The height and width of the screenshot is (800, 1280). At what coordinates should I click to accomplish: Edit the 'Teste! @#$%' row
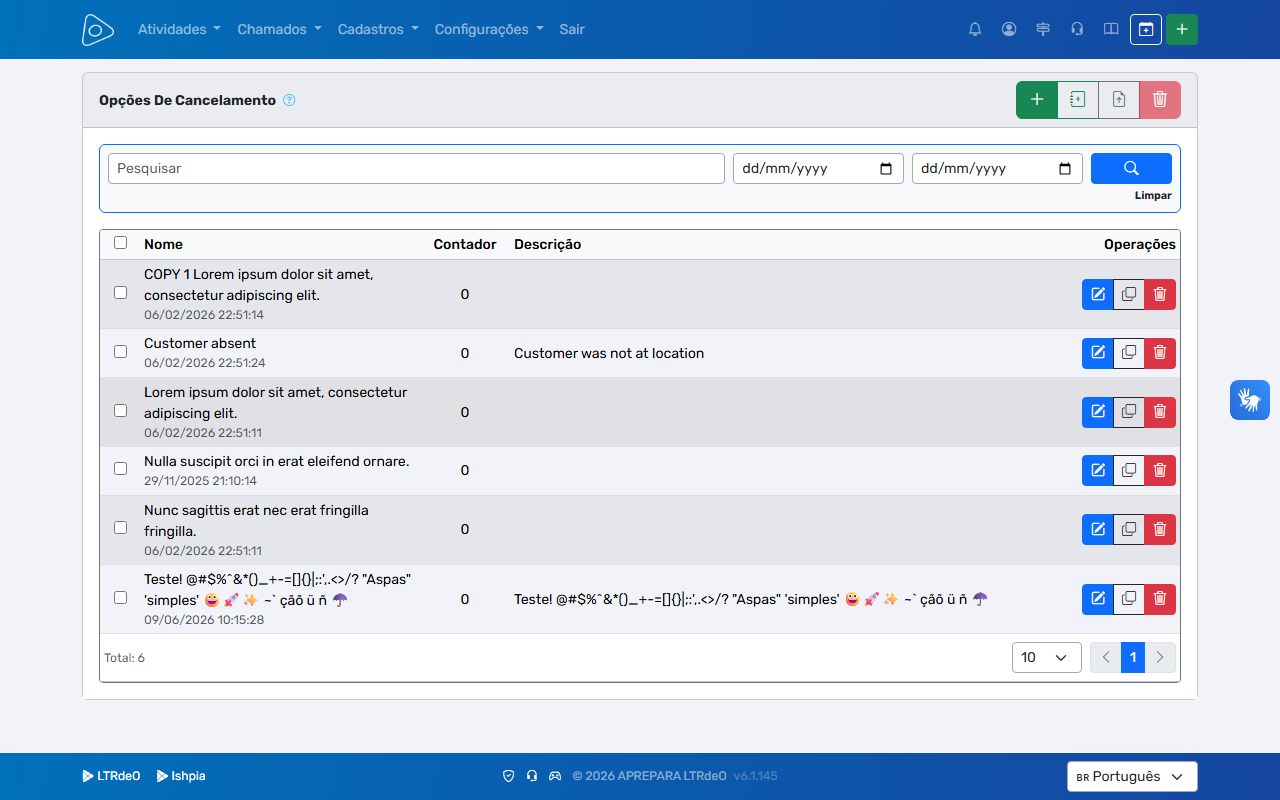1098,599
